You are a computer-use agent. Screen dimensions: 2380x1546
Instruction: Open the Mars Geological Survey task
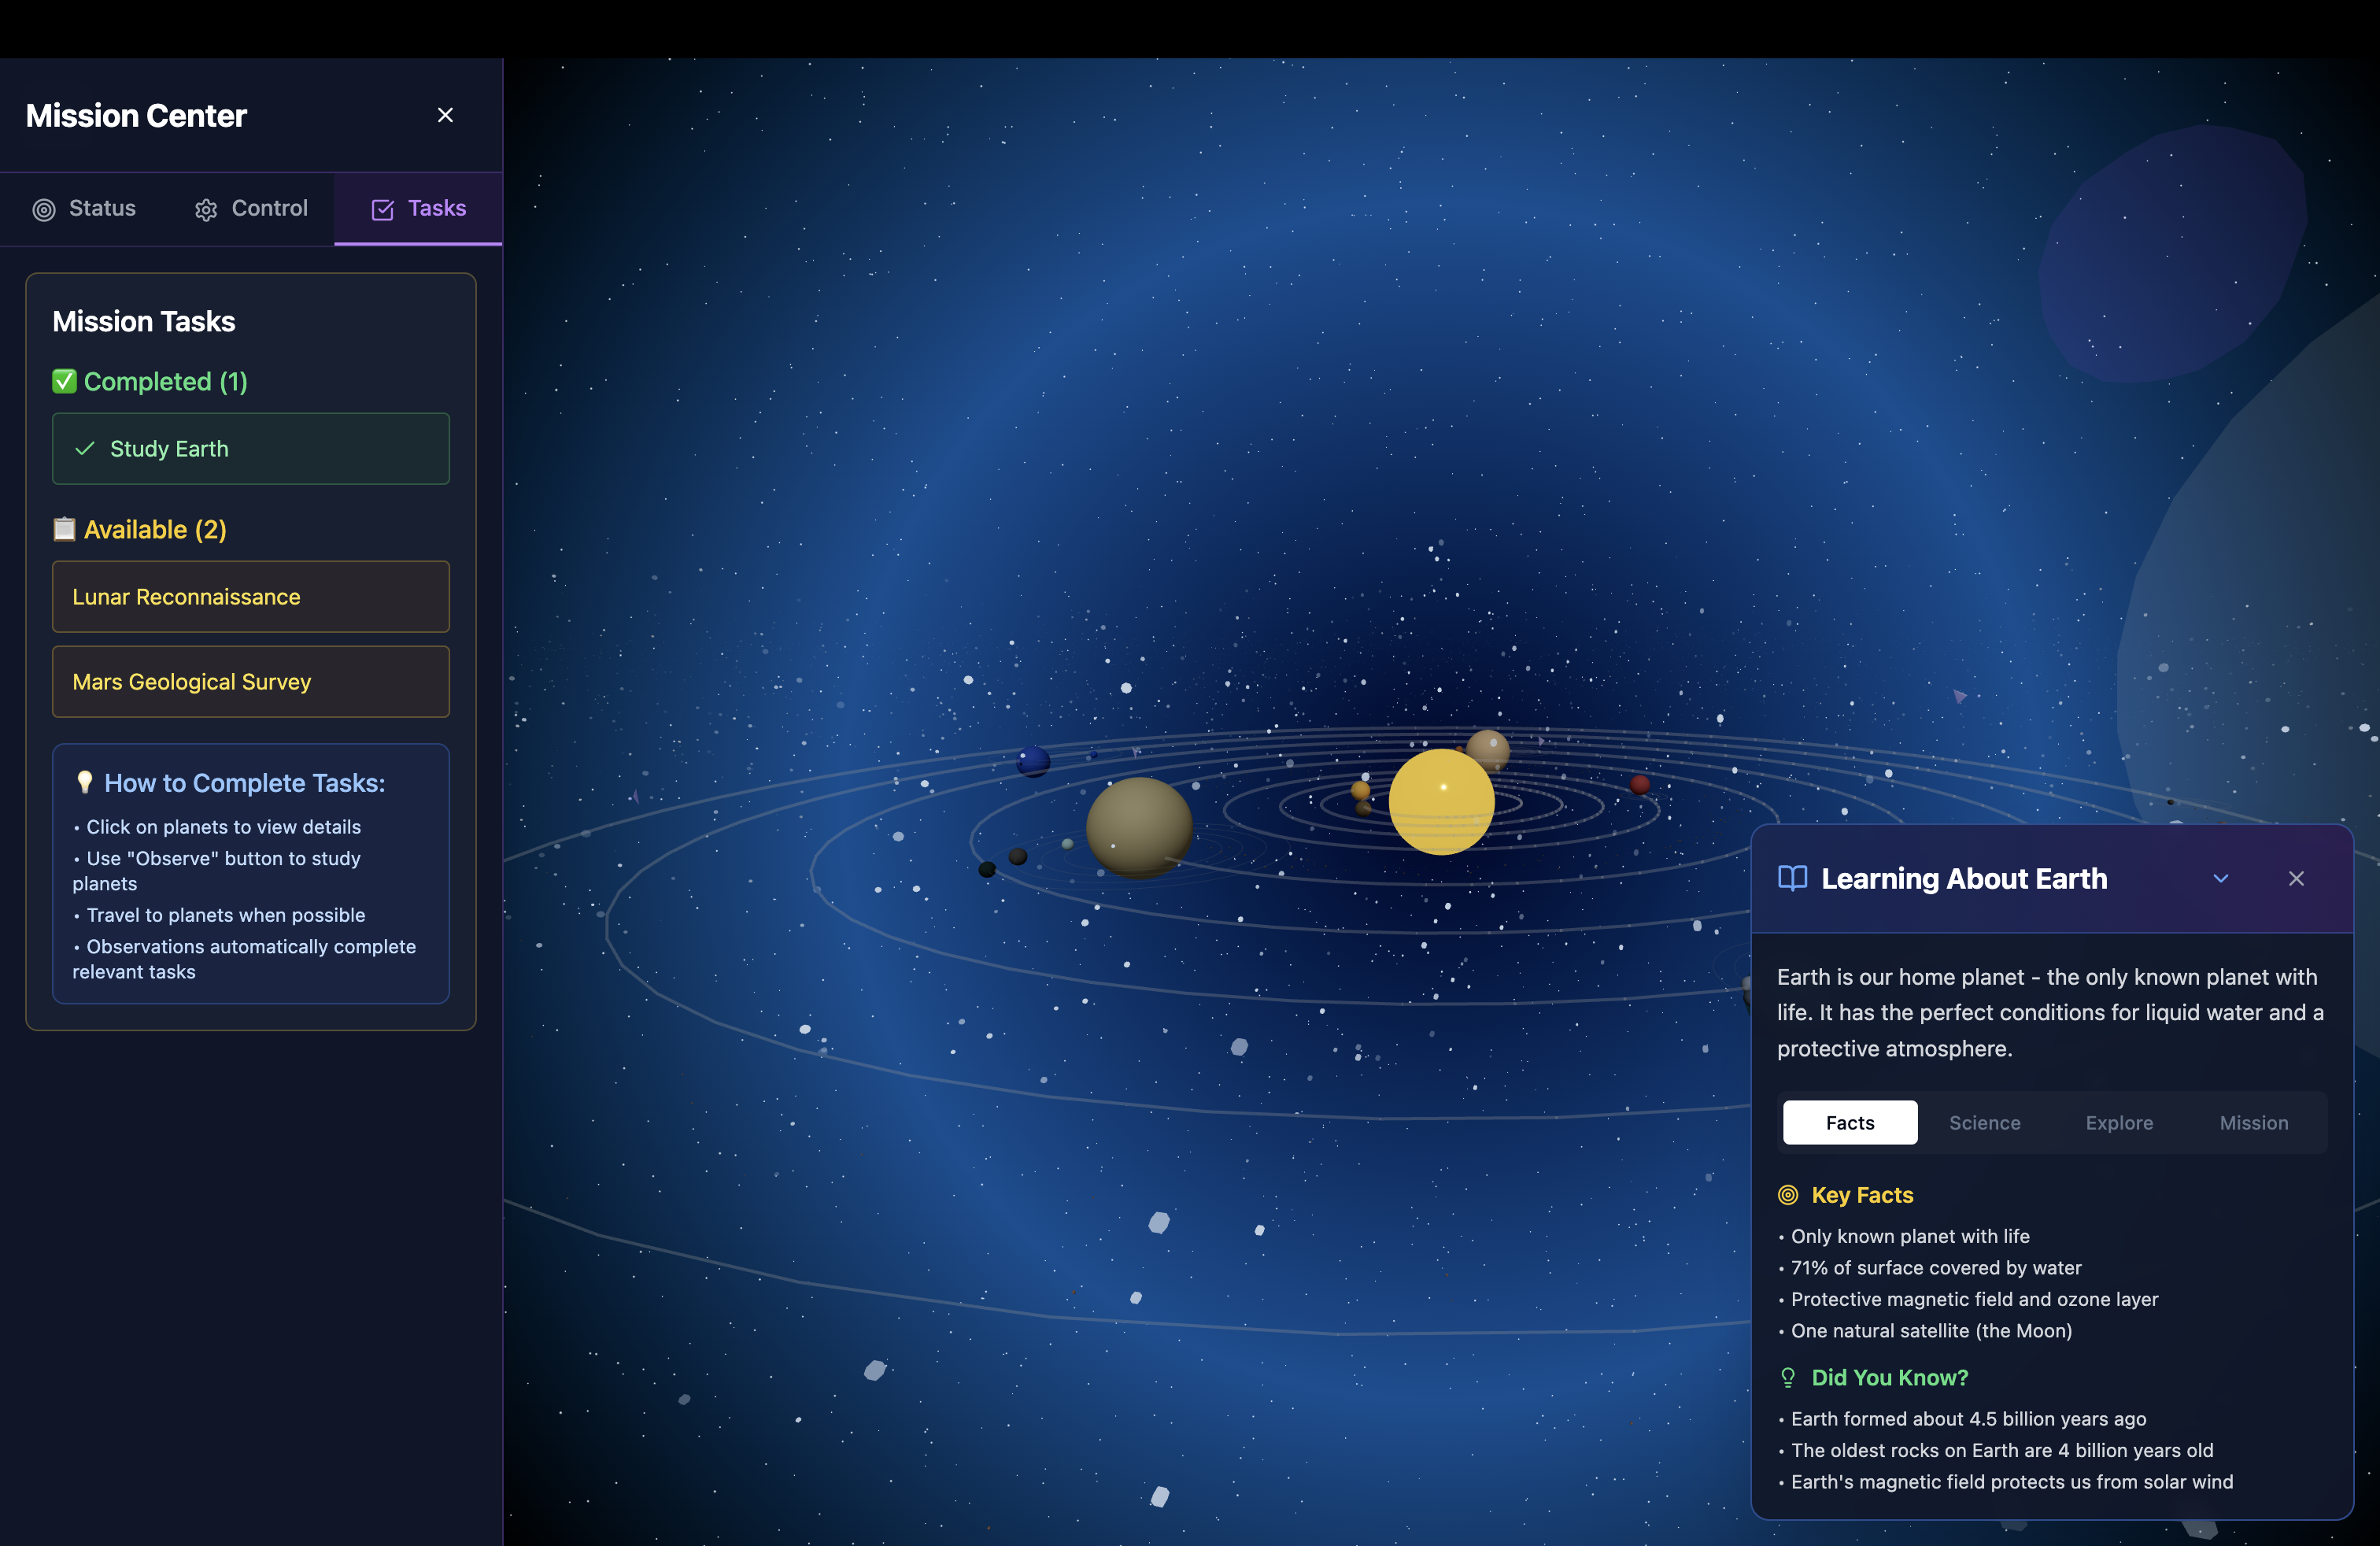pyautogui.click(x=250, y=682)
